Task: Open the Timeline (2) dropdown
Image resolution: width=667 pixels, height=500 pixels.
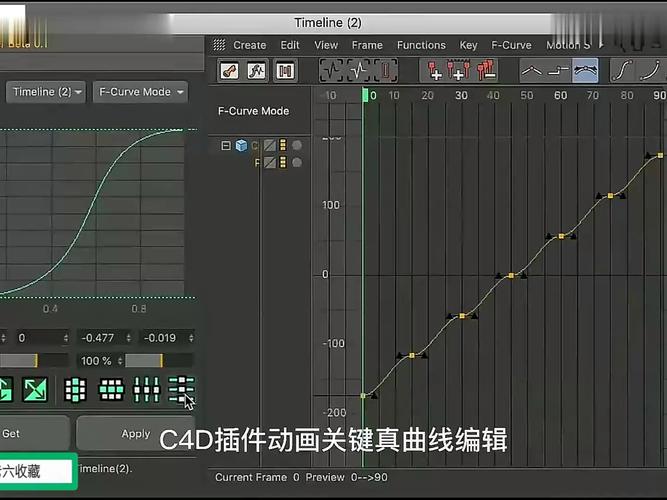Action: point(46,92)
